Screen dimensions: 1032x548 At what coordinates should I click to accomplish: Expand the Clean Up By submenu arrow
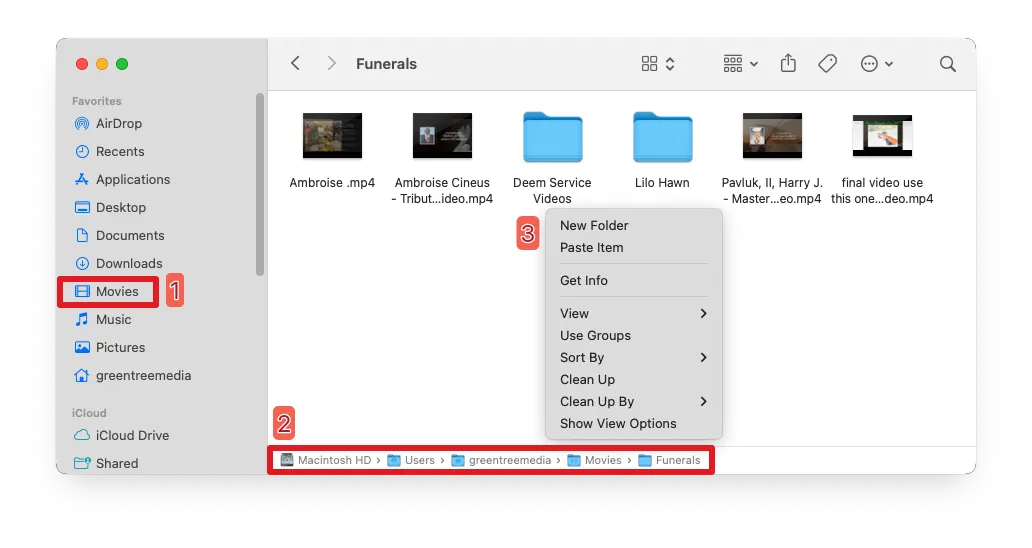click(704, 402)
